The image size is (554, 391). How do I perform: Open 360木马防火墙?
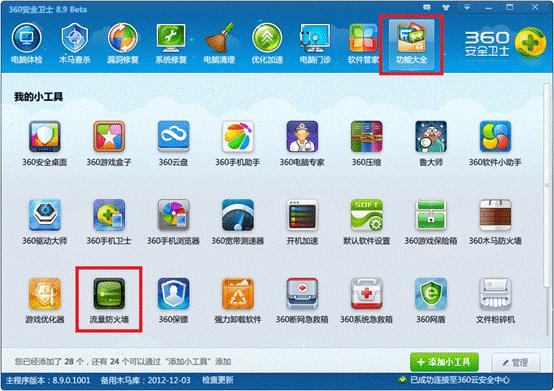(x=495, y=222)
